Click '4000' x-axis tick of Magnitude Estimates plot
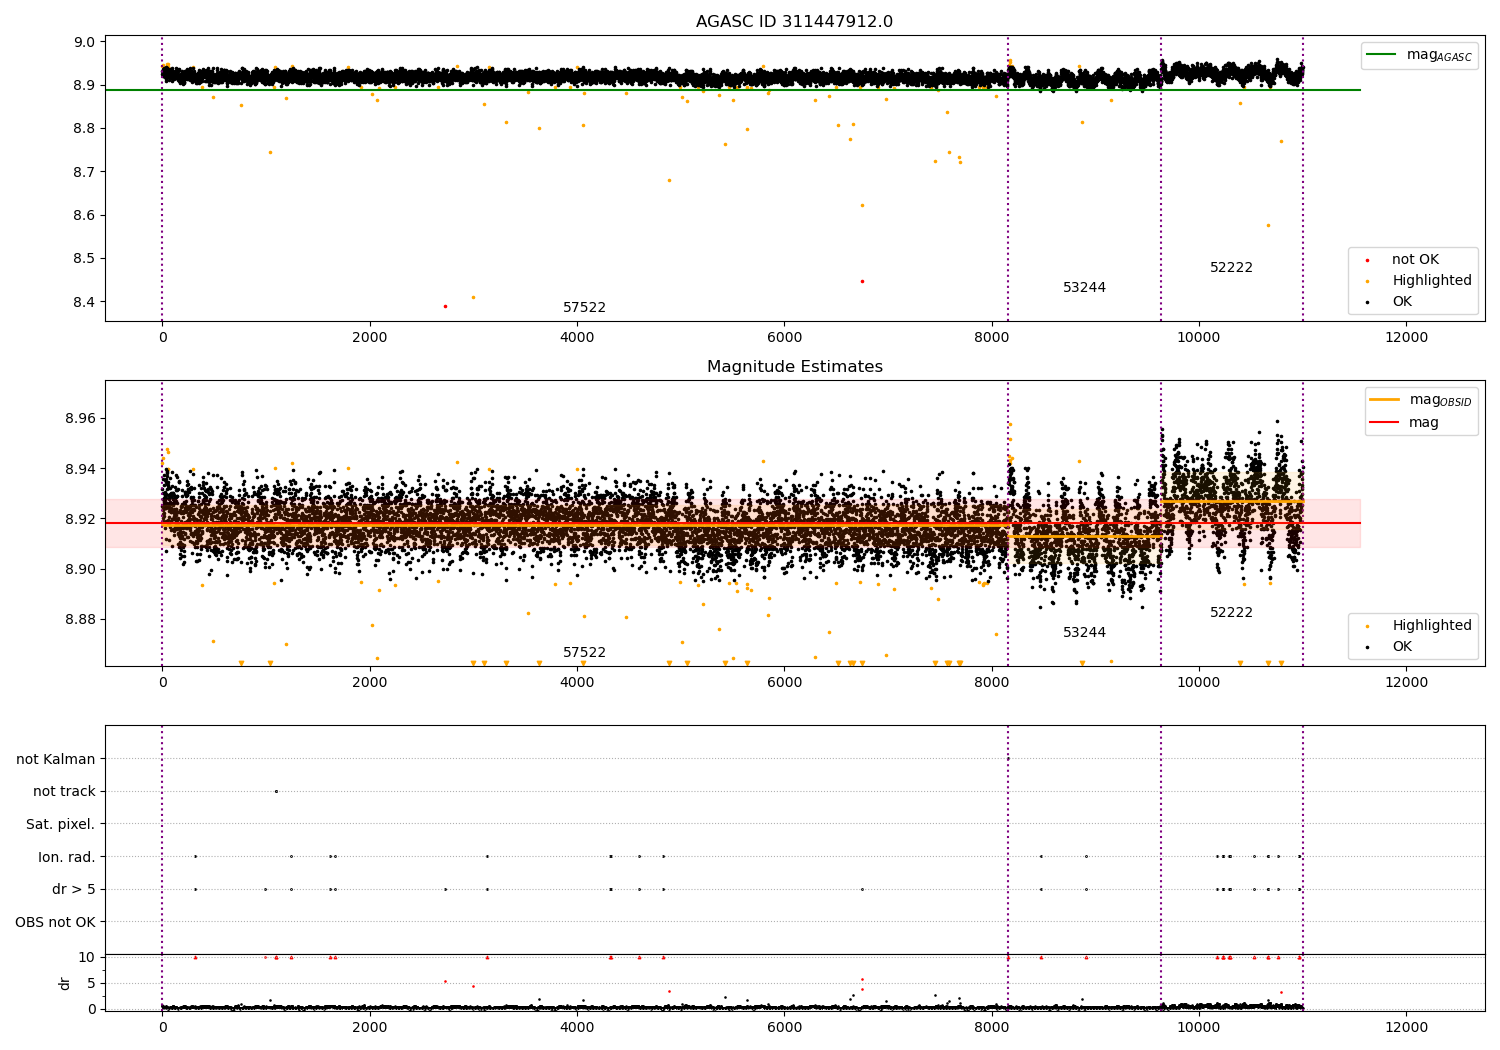1500x1050 pixels. [x=577, y=683]
